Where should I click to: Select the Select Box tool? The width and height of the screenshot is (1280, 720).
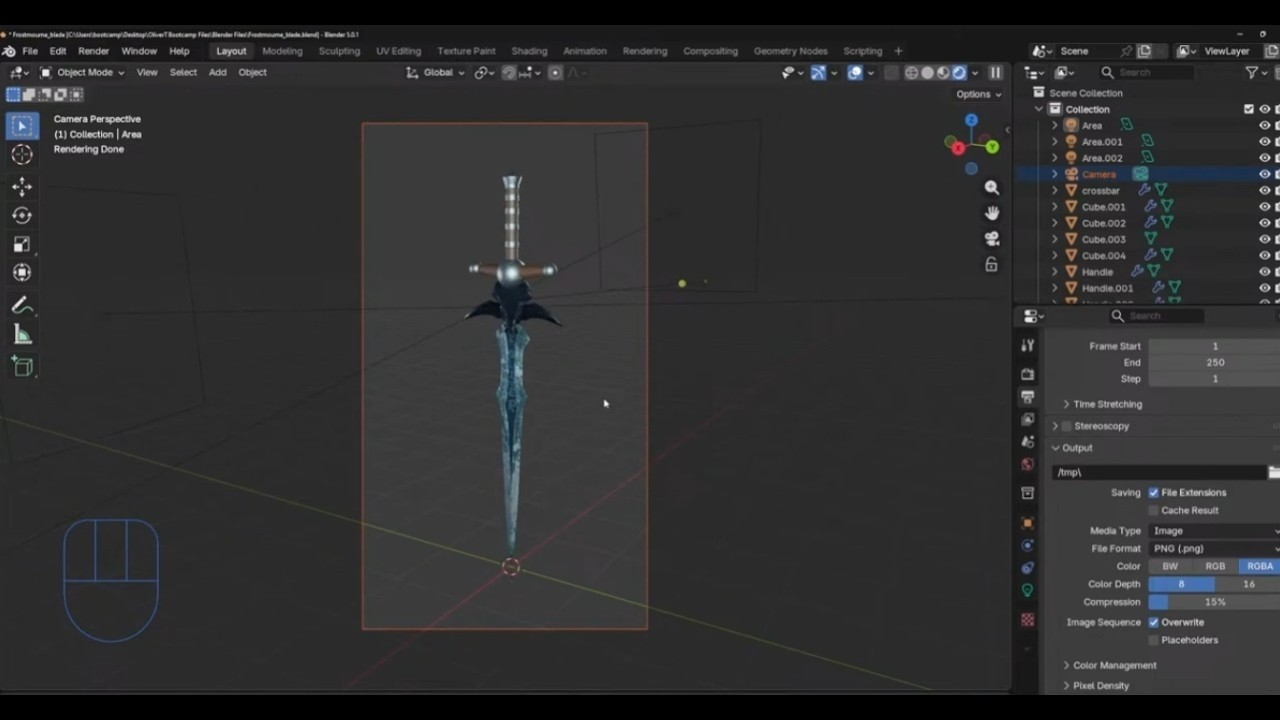[22, 126]
